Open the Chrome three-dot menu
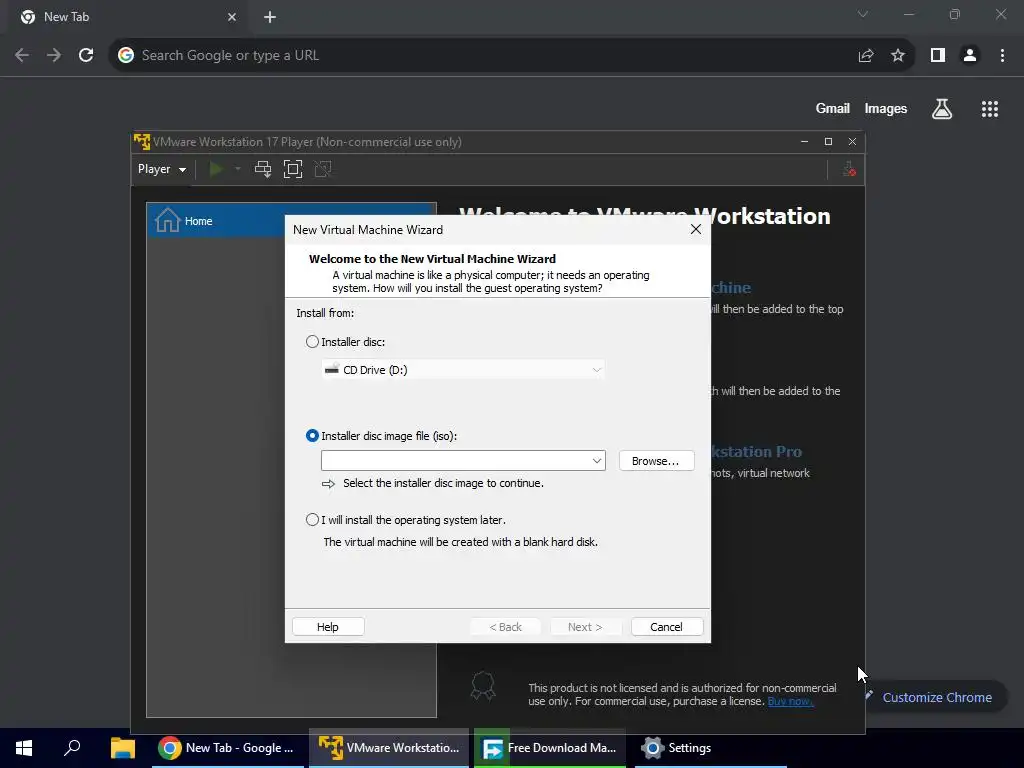Image resolution: width=1024 pixels, height=768 pixels. coord(1002,56)
